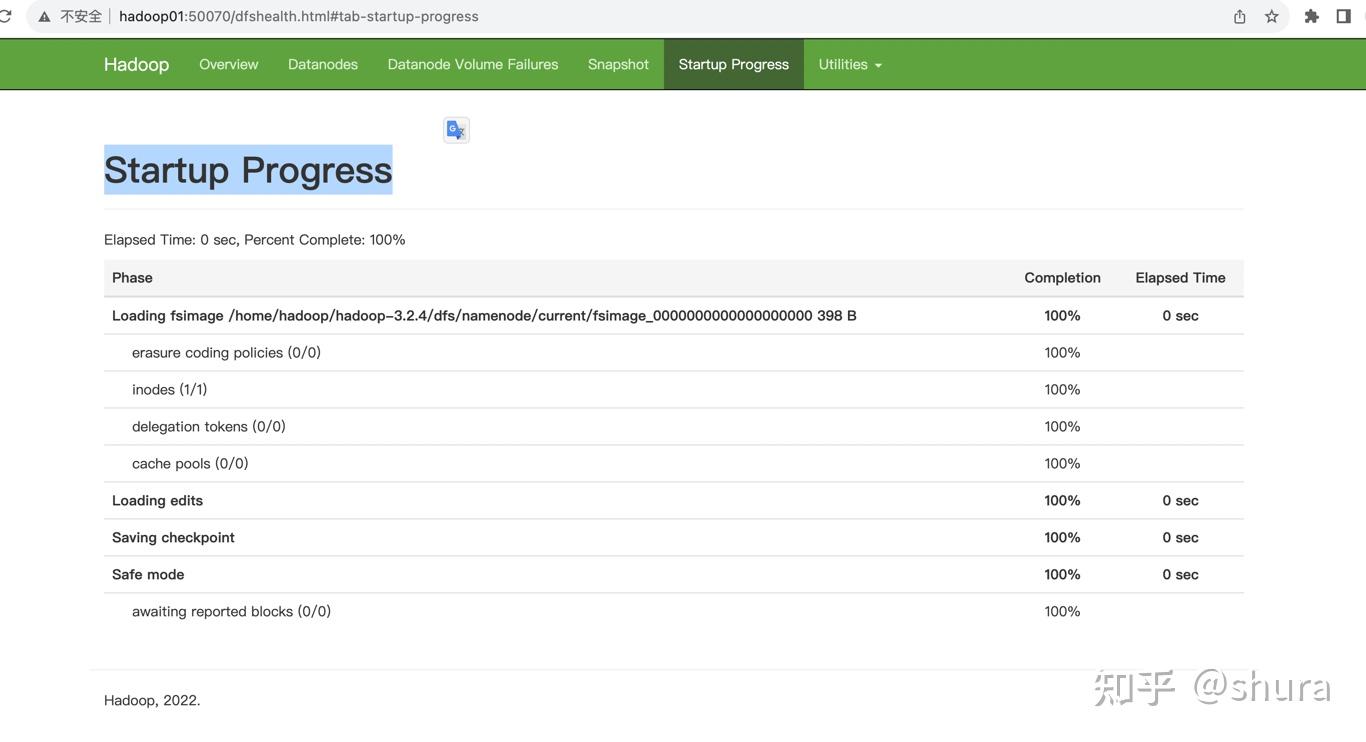Click the highlighted Startup Progress heading
1366x742 pixels.
click(248, 170)
